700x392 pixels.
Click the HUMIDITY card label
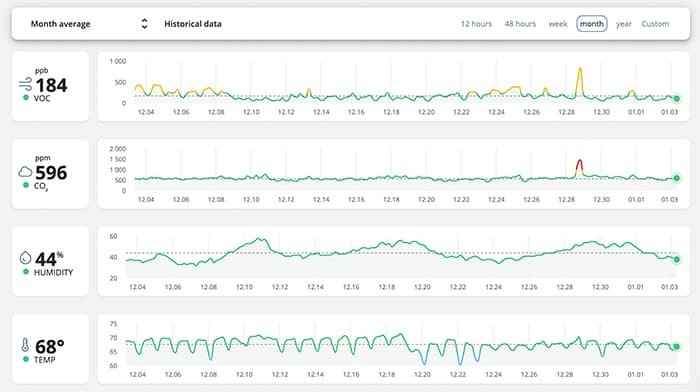tap(54, 272)
